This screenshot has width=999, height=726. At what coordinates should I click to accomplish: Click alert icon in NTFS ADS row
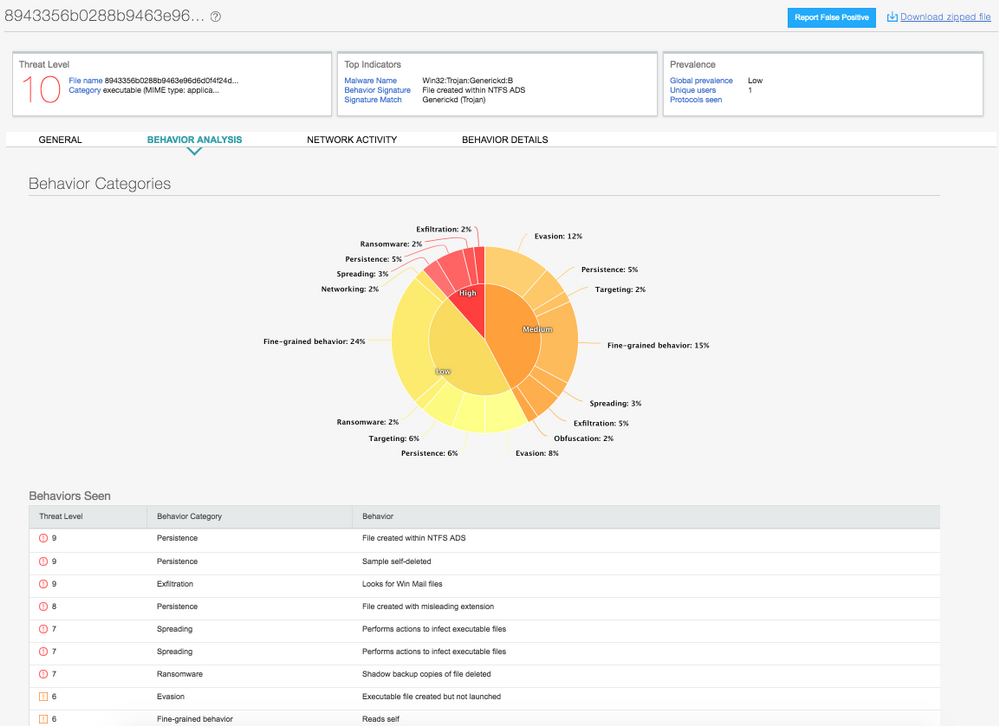43,538
